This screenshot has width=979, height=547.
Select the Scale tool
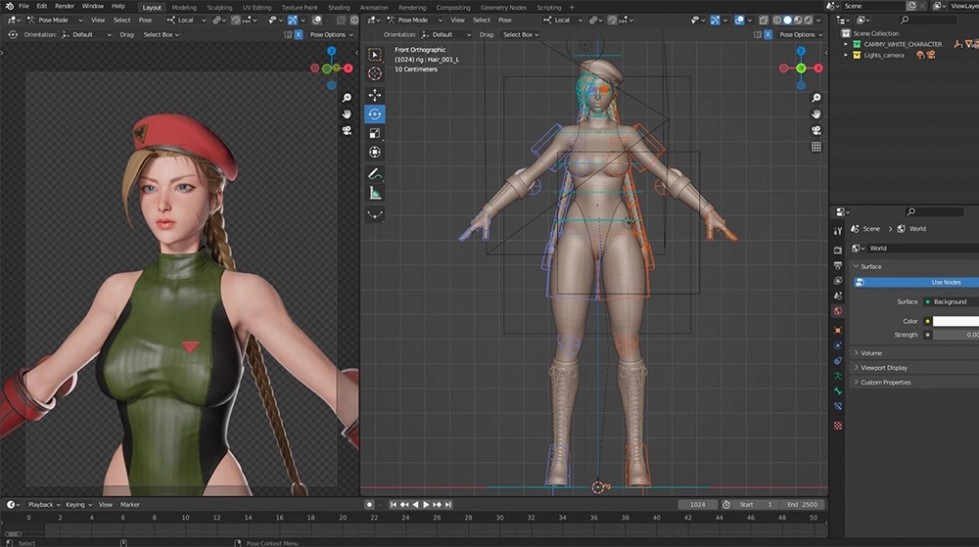[375, 133]
